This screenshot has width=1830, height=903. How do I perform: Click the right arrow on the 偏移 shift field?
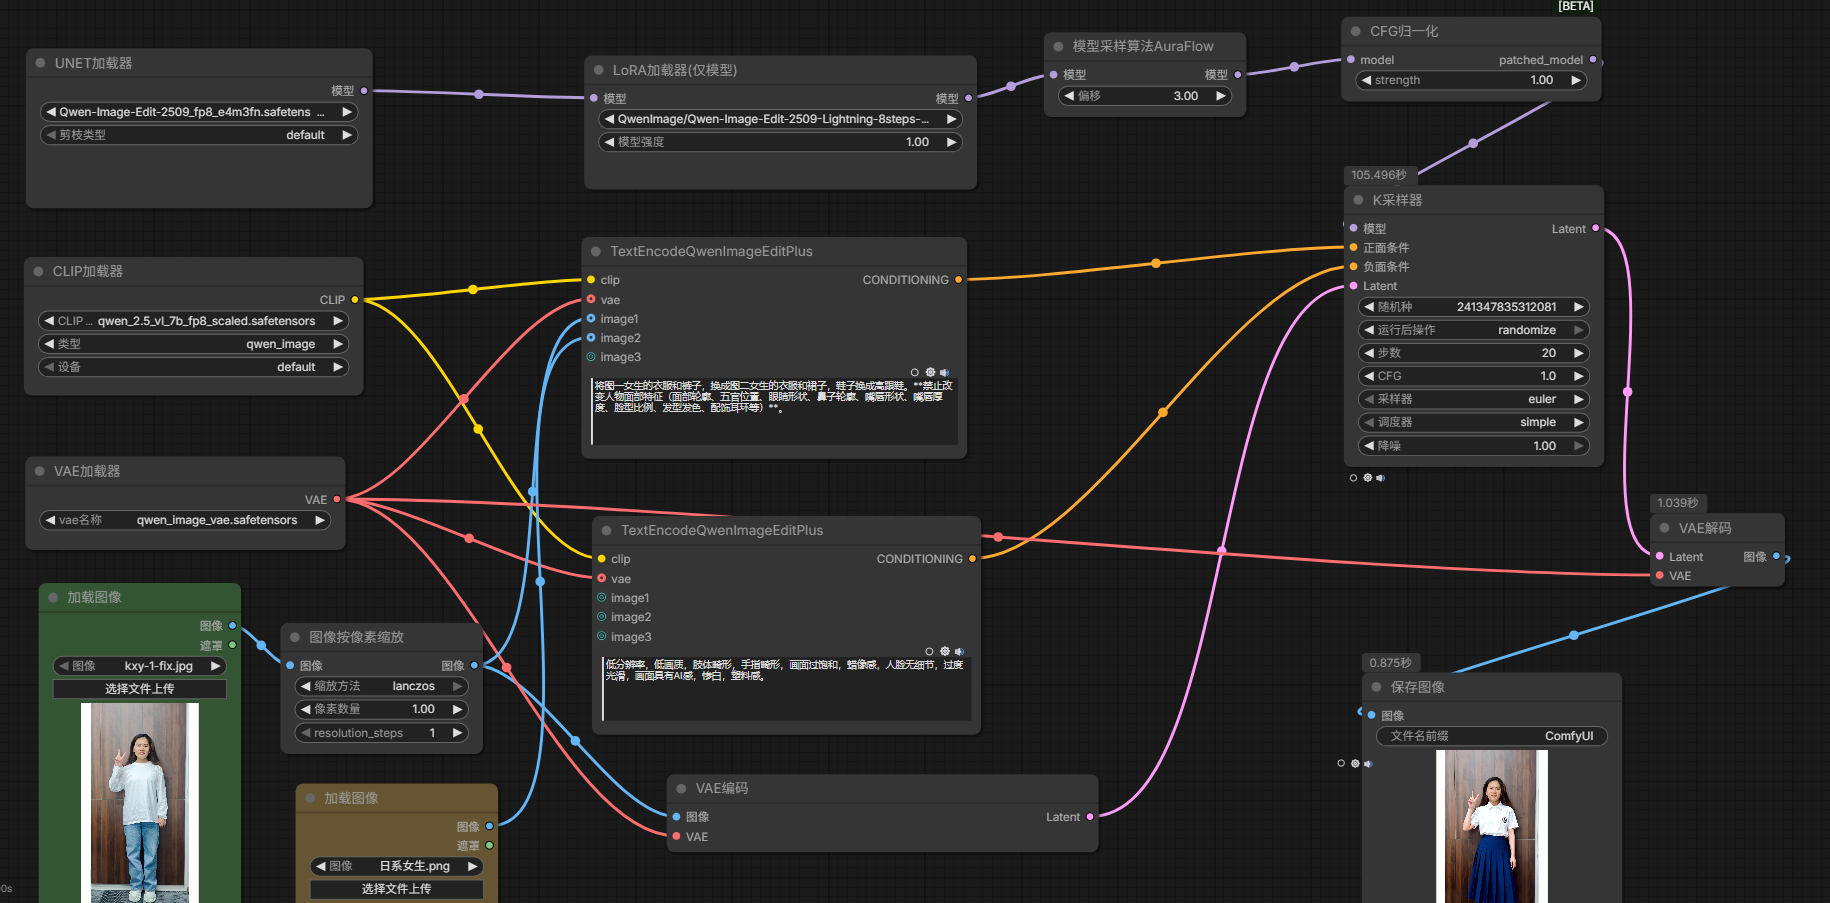point(1220,96)
